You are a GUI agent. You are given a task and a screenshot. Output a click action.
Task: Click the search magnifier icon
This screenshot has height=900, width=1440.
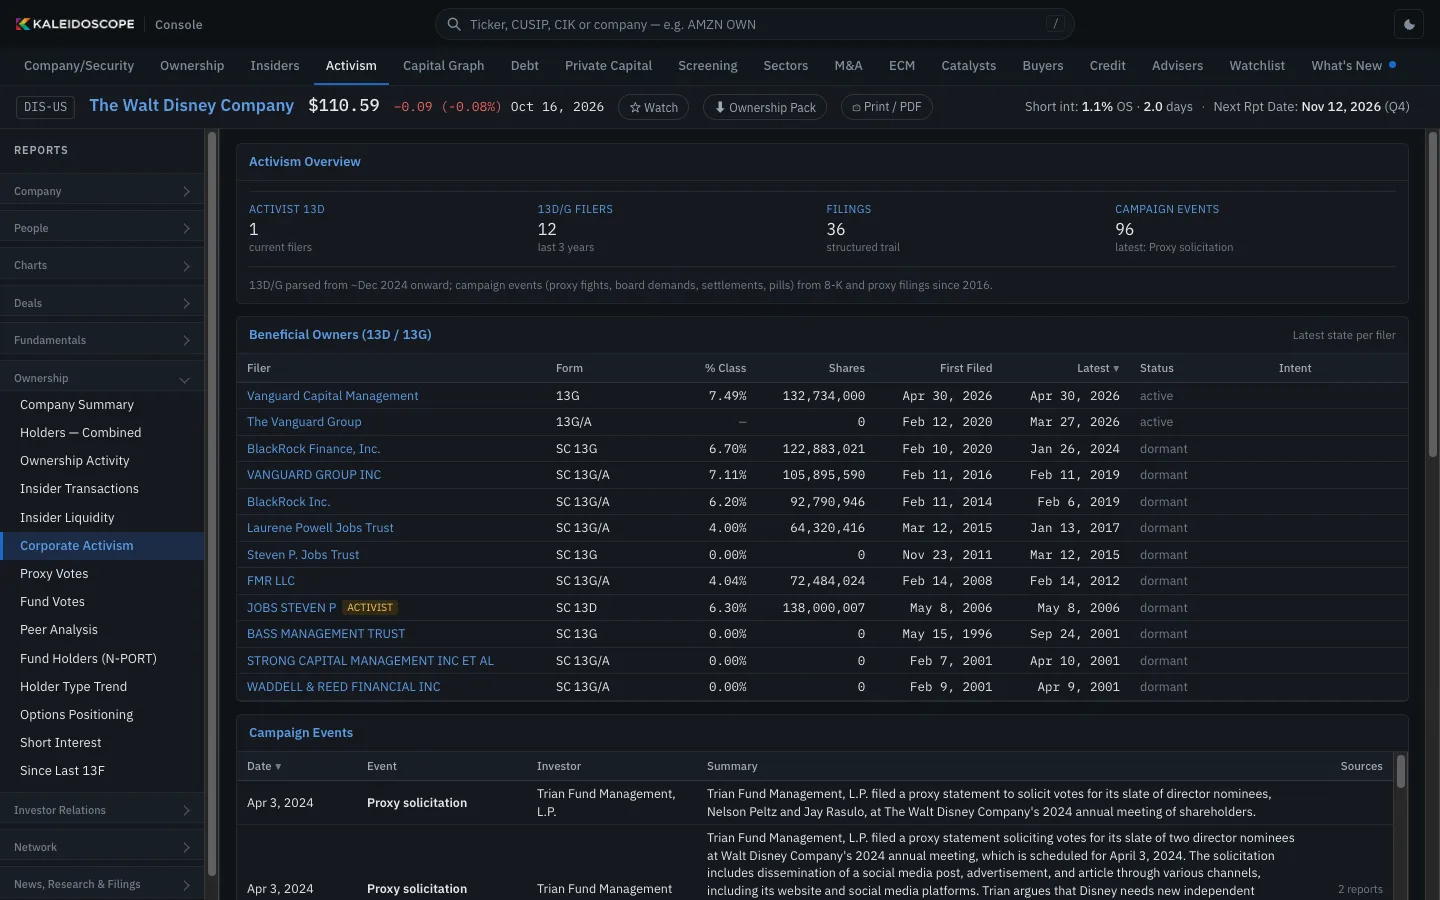tap(454, 24)
